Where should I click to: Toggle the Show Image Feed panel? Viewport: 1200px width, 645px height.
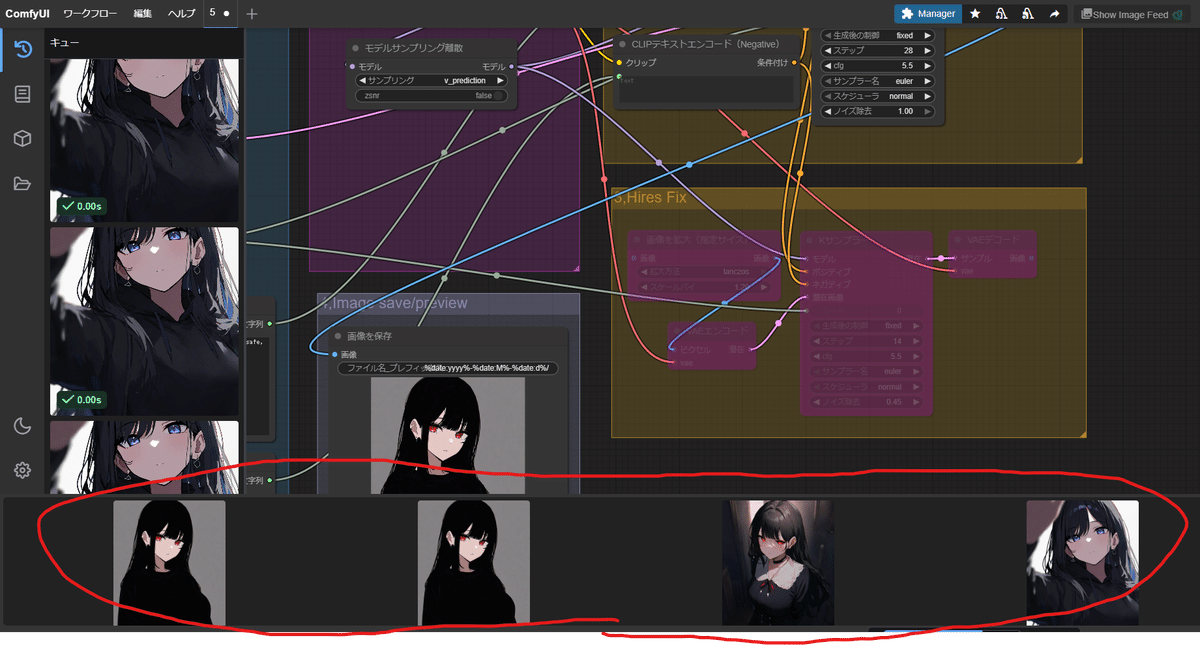coord(1131,13)
